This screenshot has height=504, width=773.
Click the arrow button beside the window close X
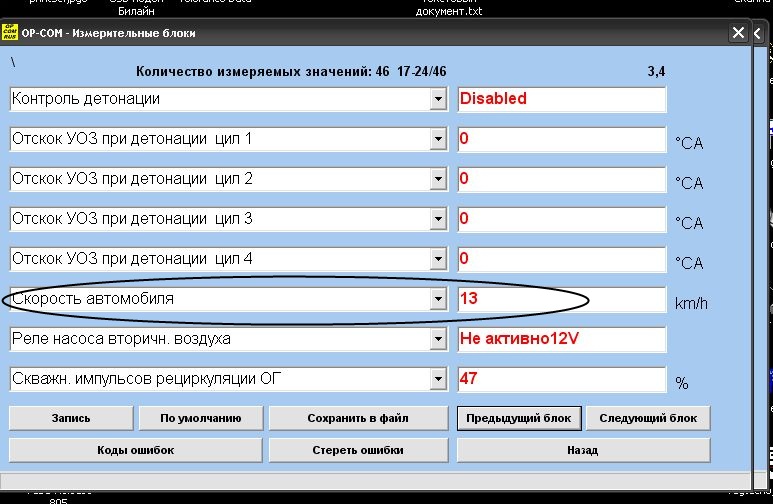758,33
